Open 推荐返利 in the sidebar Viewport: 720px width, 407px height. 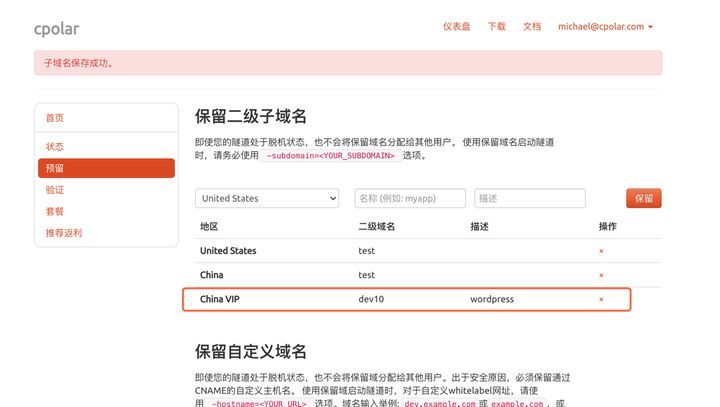point(64,233)
